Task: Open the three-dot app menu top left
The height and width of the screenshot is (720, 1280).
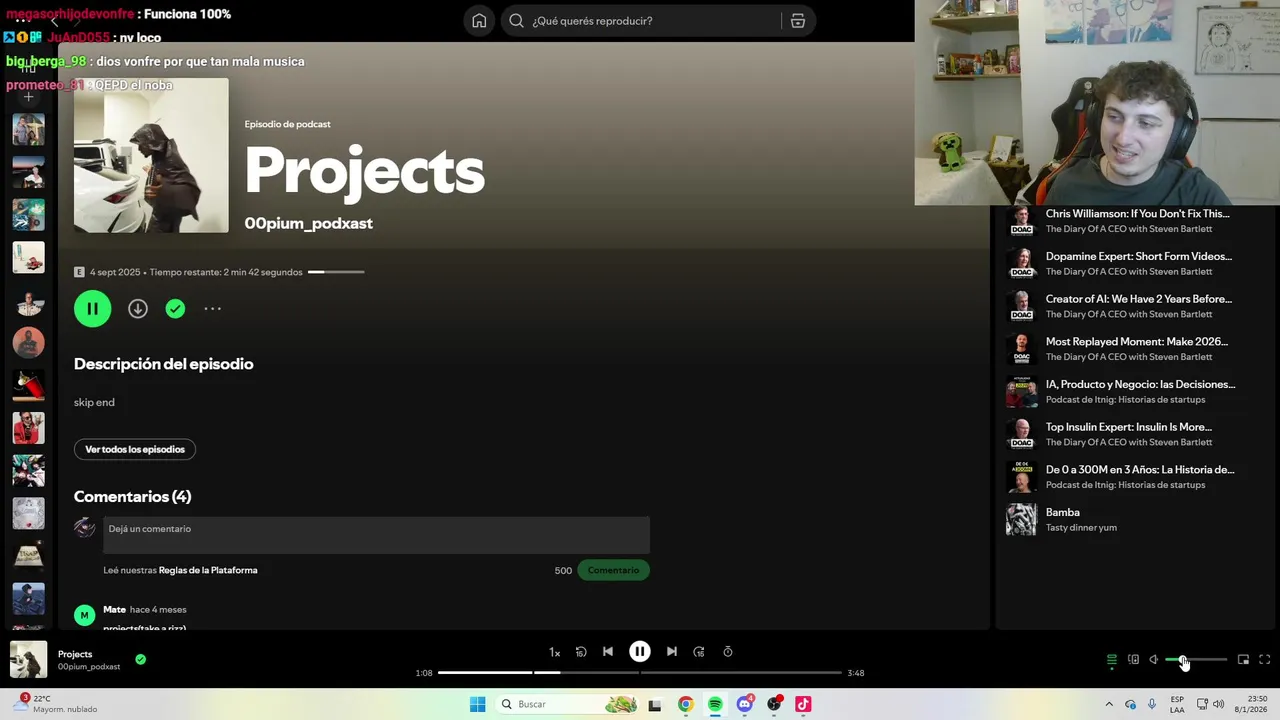Action: pos(22,20)
